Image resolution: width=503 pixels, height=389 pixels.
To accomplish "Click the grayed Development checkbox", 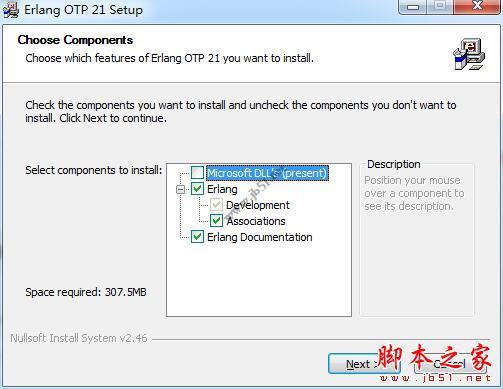I will click(x=216, y=205).
